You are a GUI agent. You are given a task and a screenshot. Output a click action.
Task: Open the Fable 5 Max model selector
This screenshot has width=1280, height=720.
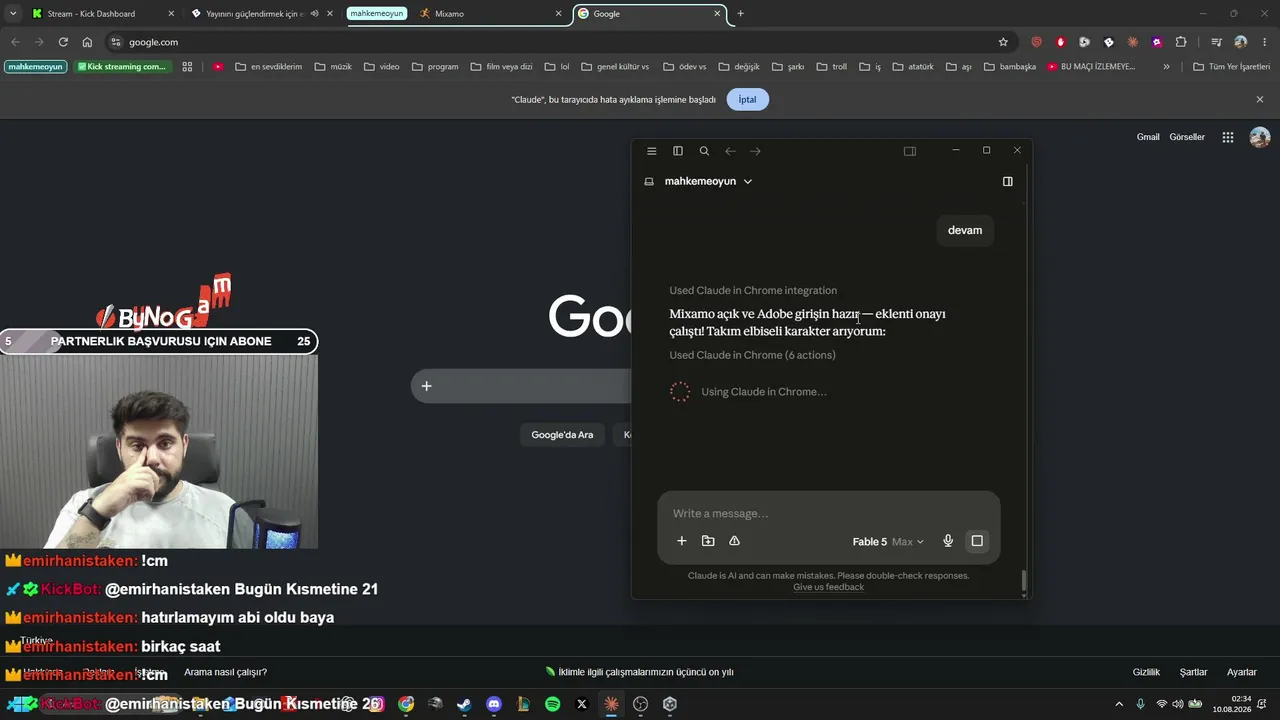888,542
